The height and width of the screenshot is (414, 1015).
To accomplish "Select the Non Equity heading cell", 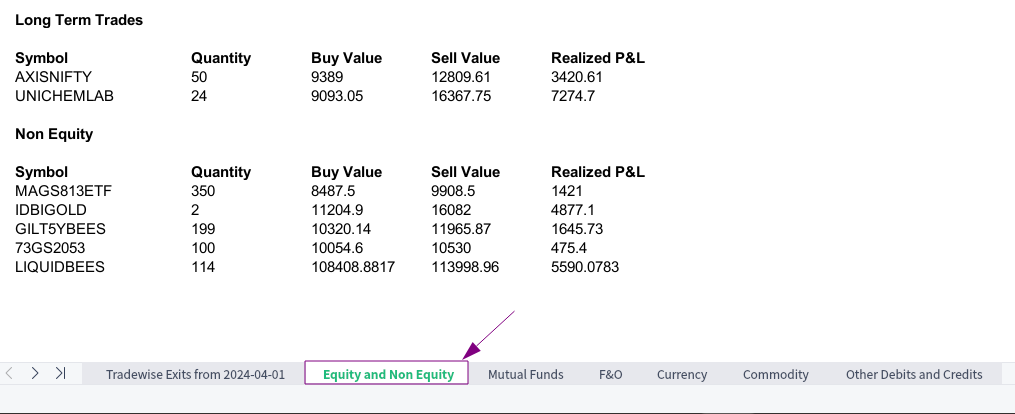I will click(x=54, y=134).
